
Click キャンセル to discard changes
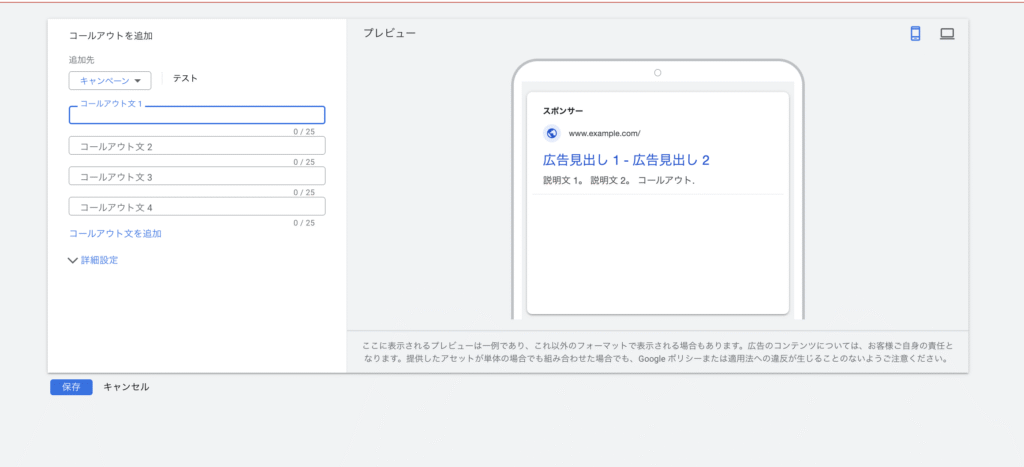pyautogui.click(x=126, y=387)
